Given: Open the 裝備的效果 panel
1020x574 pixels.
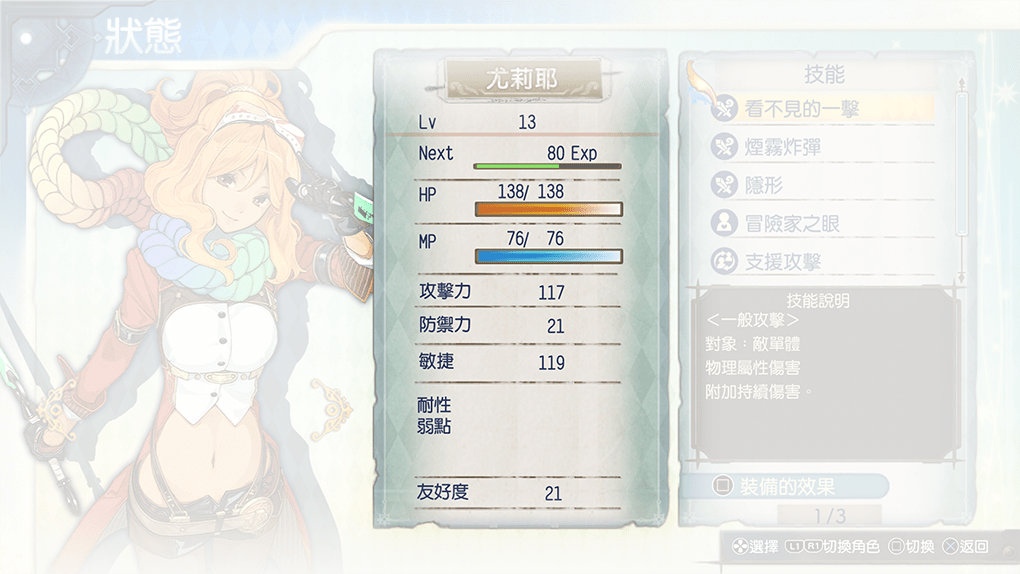Looking at the screenshot, I should (785, 486).
